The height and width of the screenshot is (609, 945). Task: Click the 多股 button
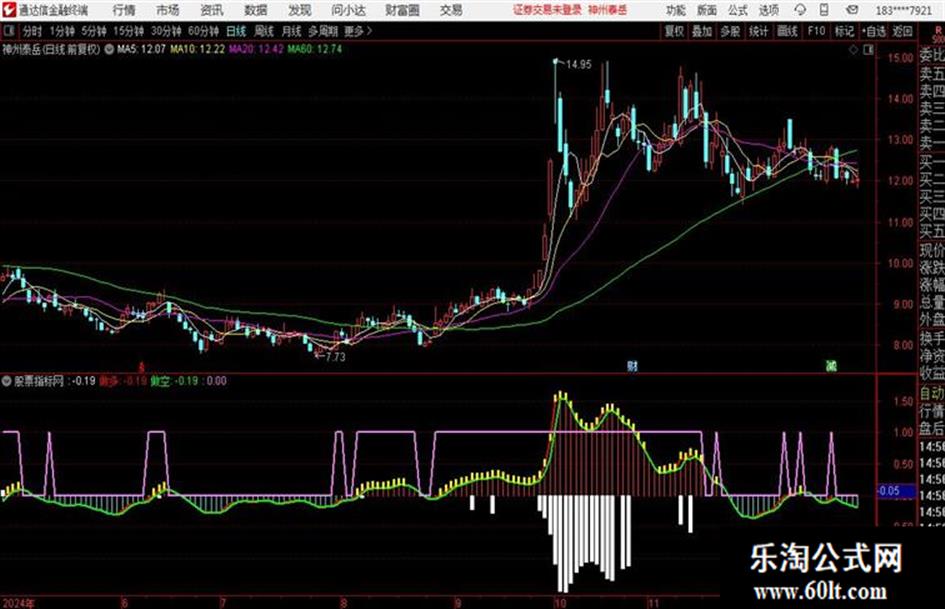730,31
